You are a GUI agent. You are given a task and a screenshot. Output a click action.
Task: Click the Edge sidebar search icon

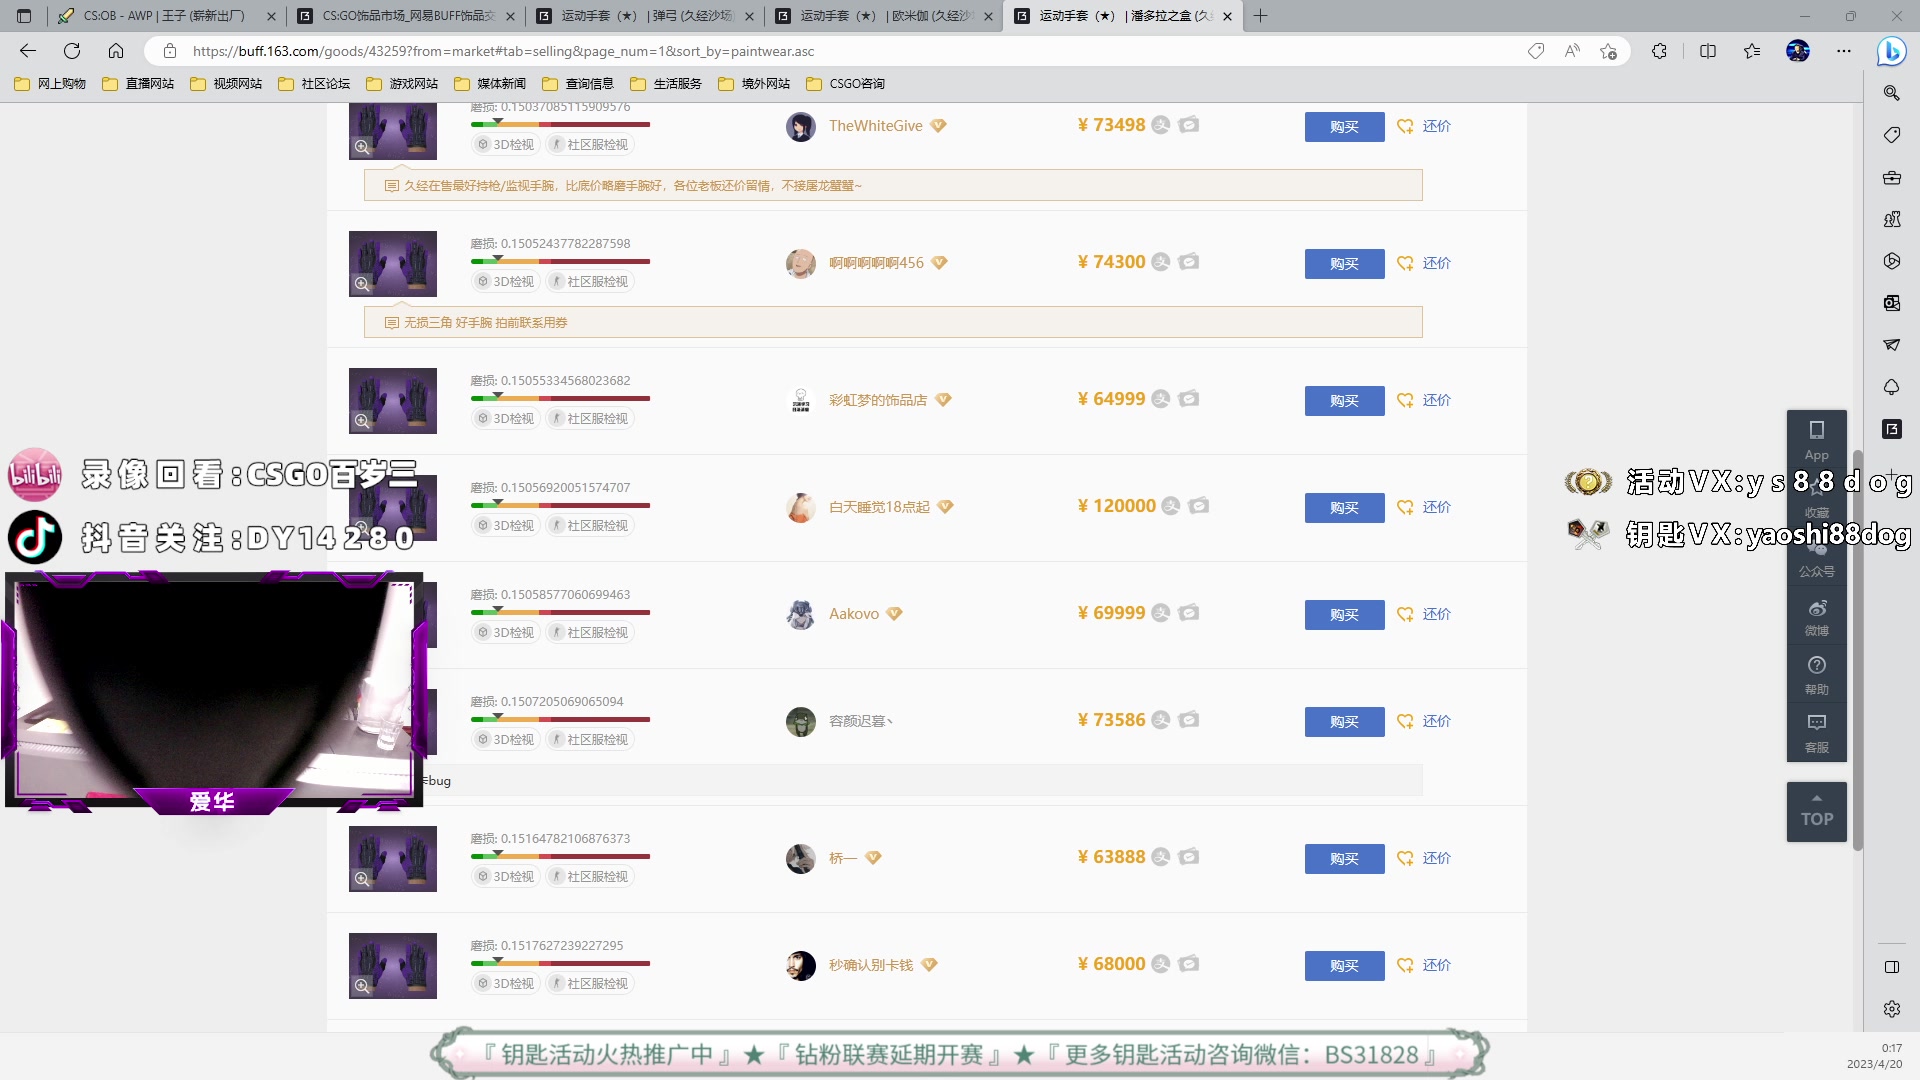[x=1891, y=93]
